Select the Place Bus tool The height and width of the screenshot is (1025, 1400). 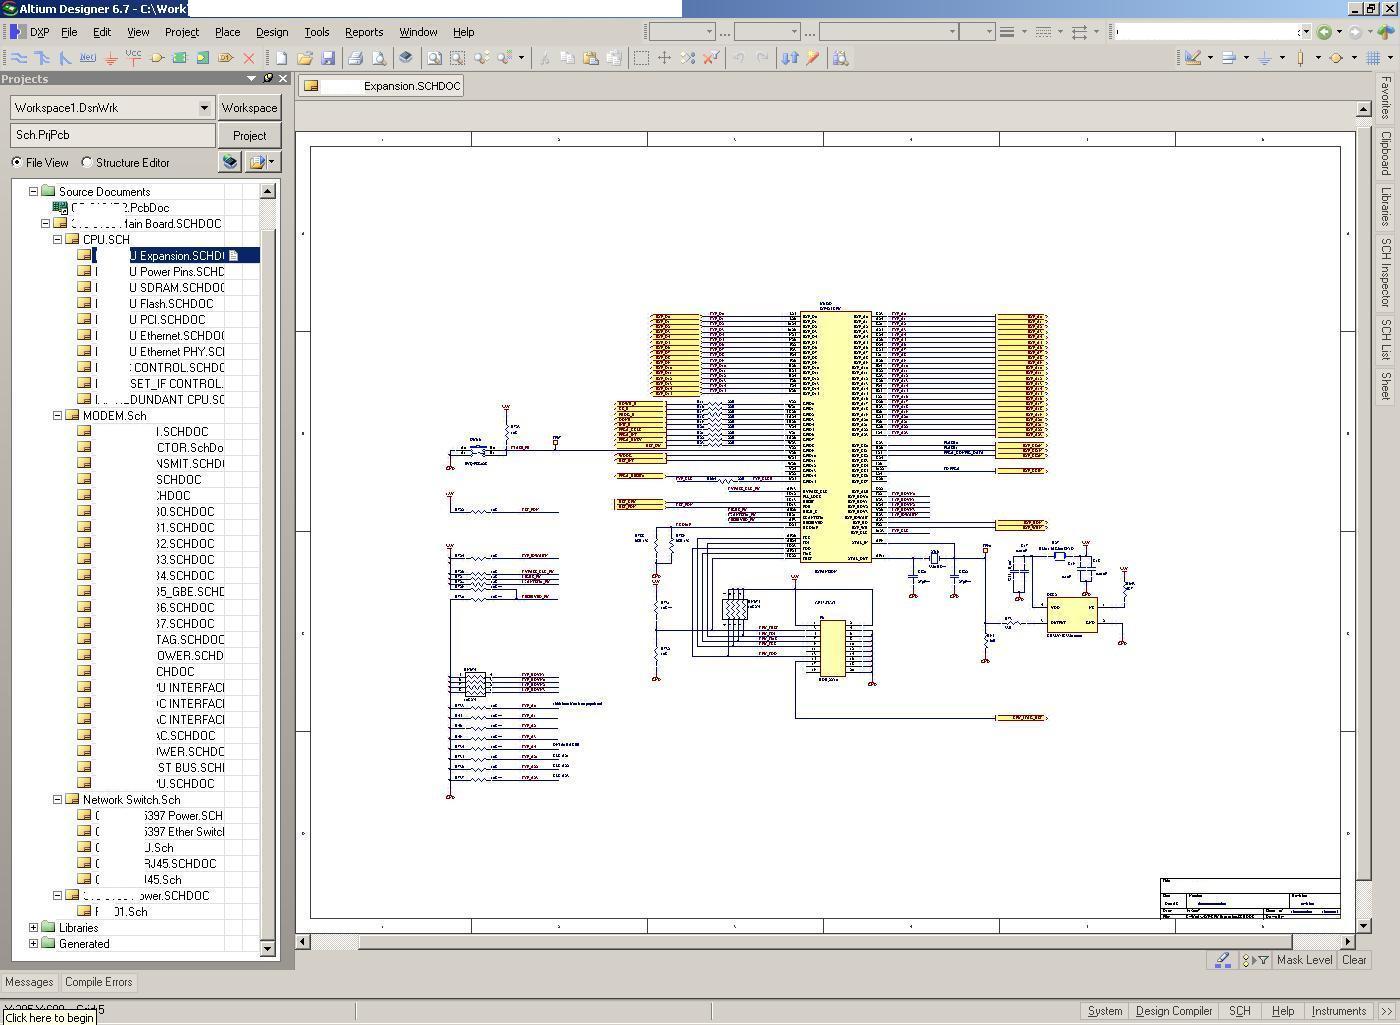pos(43,57)
